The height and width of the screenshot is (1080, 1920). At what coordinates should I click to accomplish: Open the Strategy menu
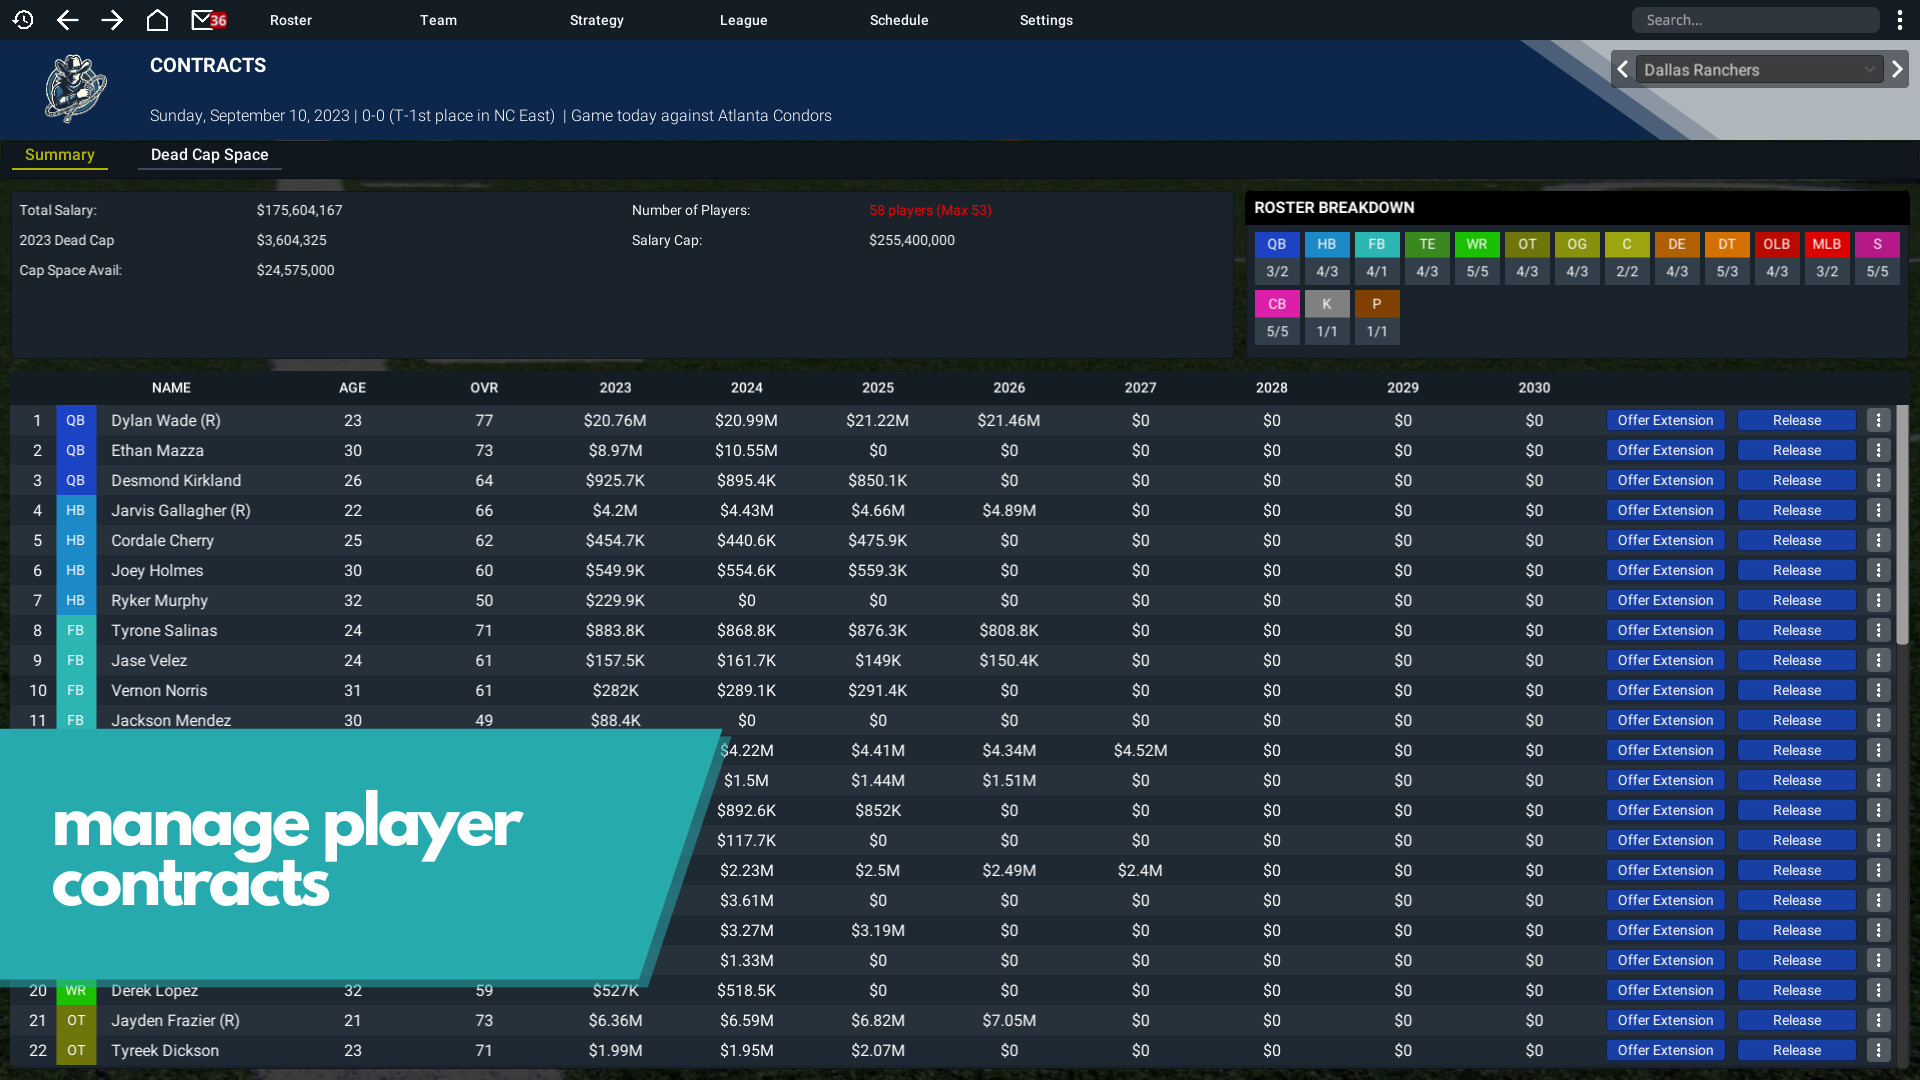point(596,20)
